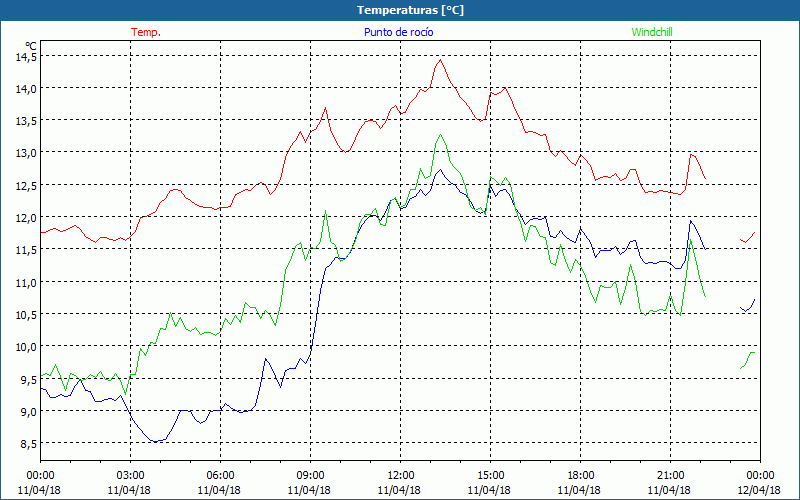The image size is (800, 500).
Task: Click the 13,0 y-axis value
Action: [x=26, y=153]
